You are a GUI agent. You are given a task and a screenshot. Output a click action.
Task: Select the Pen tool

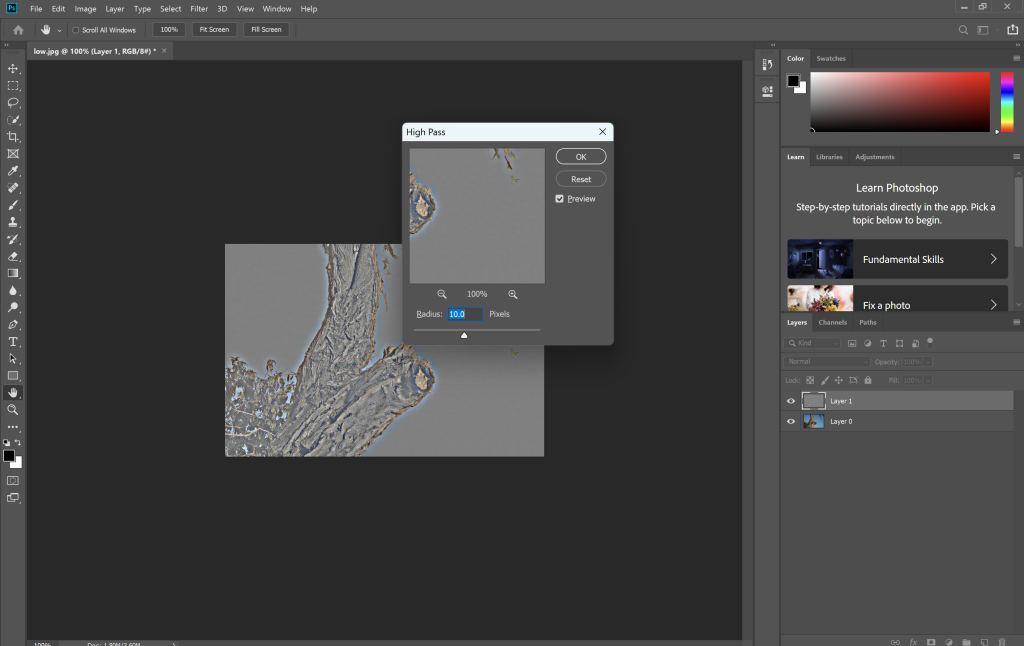12,324
